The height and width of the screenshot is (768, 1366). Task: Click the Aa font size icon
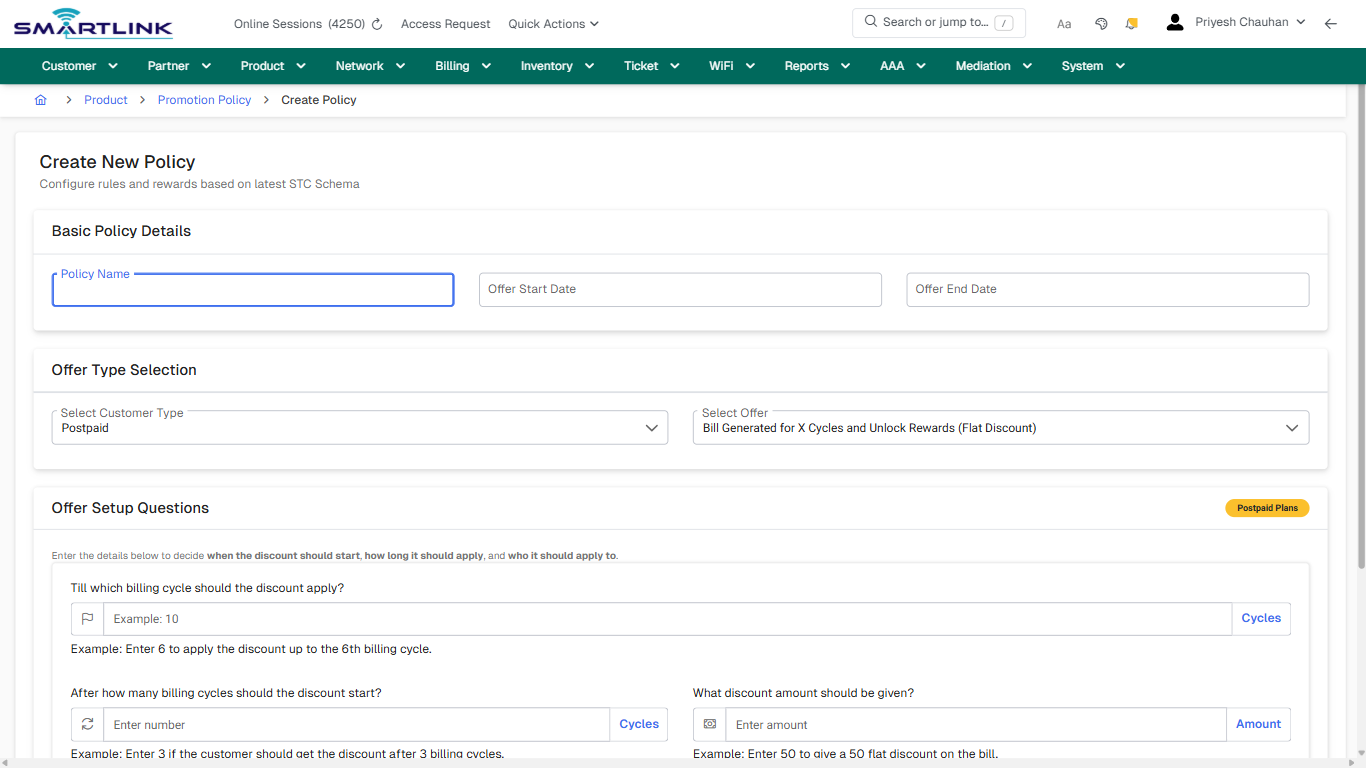coord(1063,23)
